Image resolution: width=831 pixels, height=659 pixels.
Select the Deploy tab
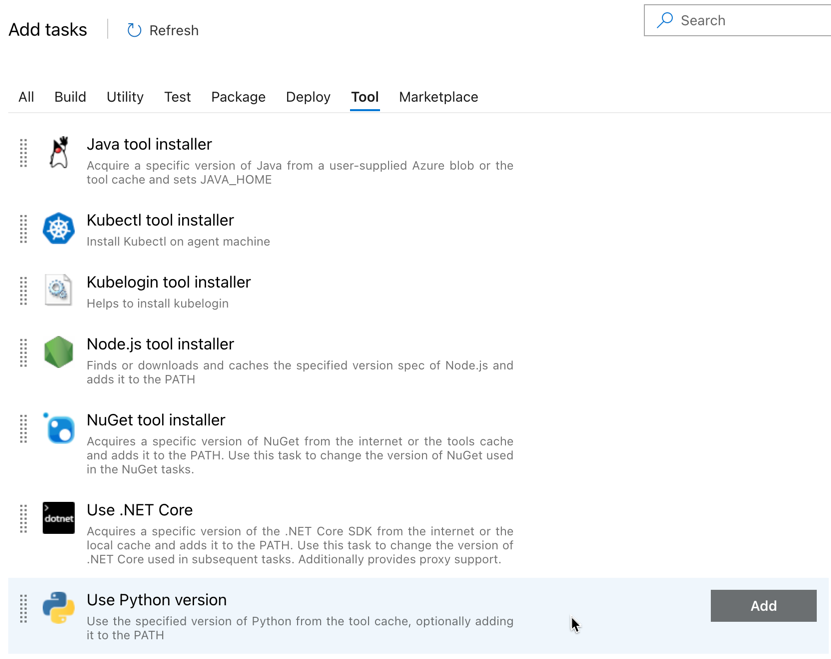pos(307,97)
